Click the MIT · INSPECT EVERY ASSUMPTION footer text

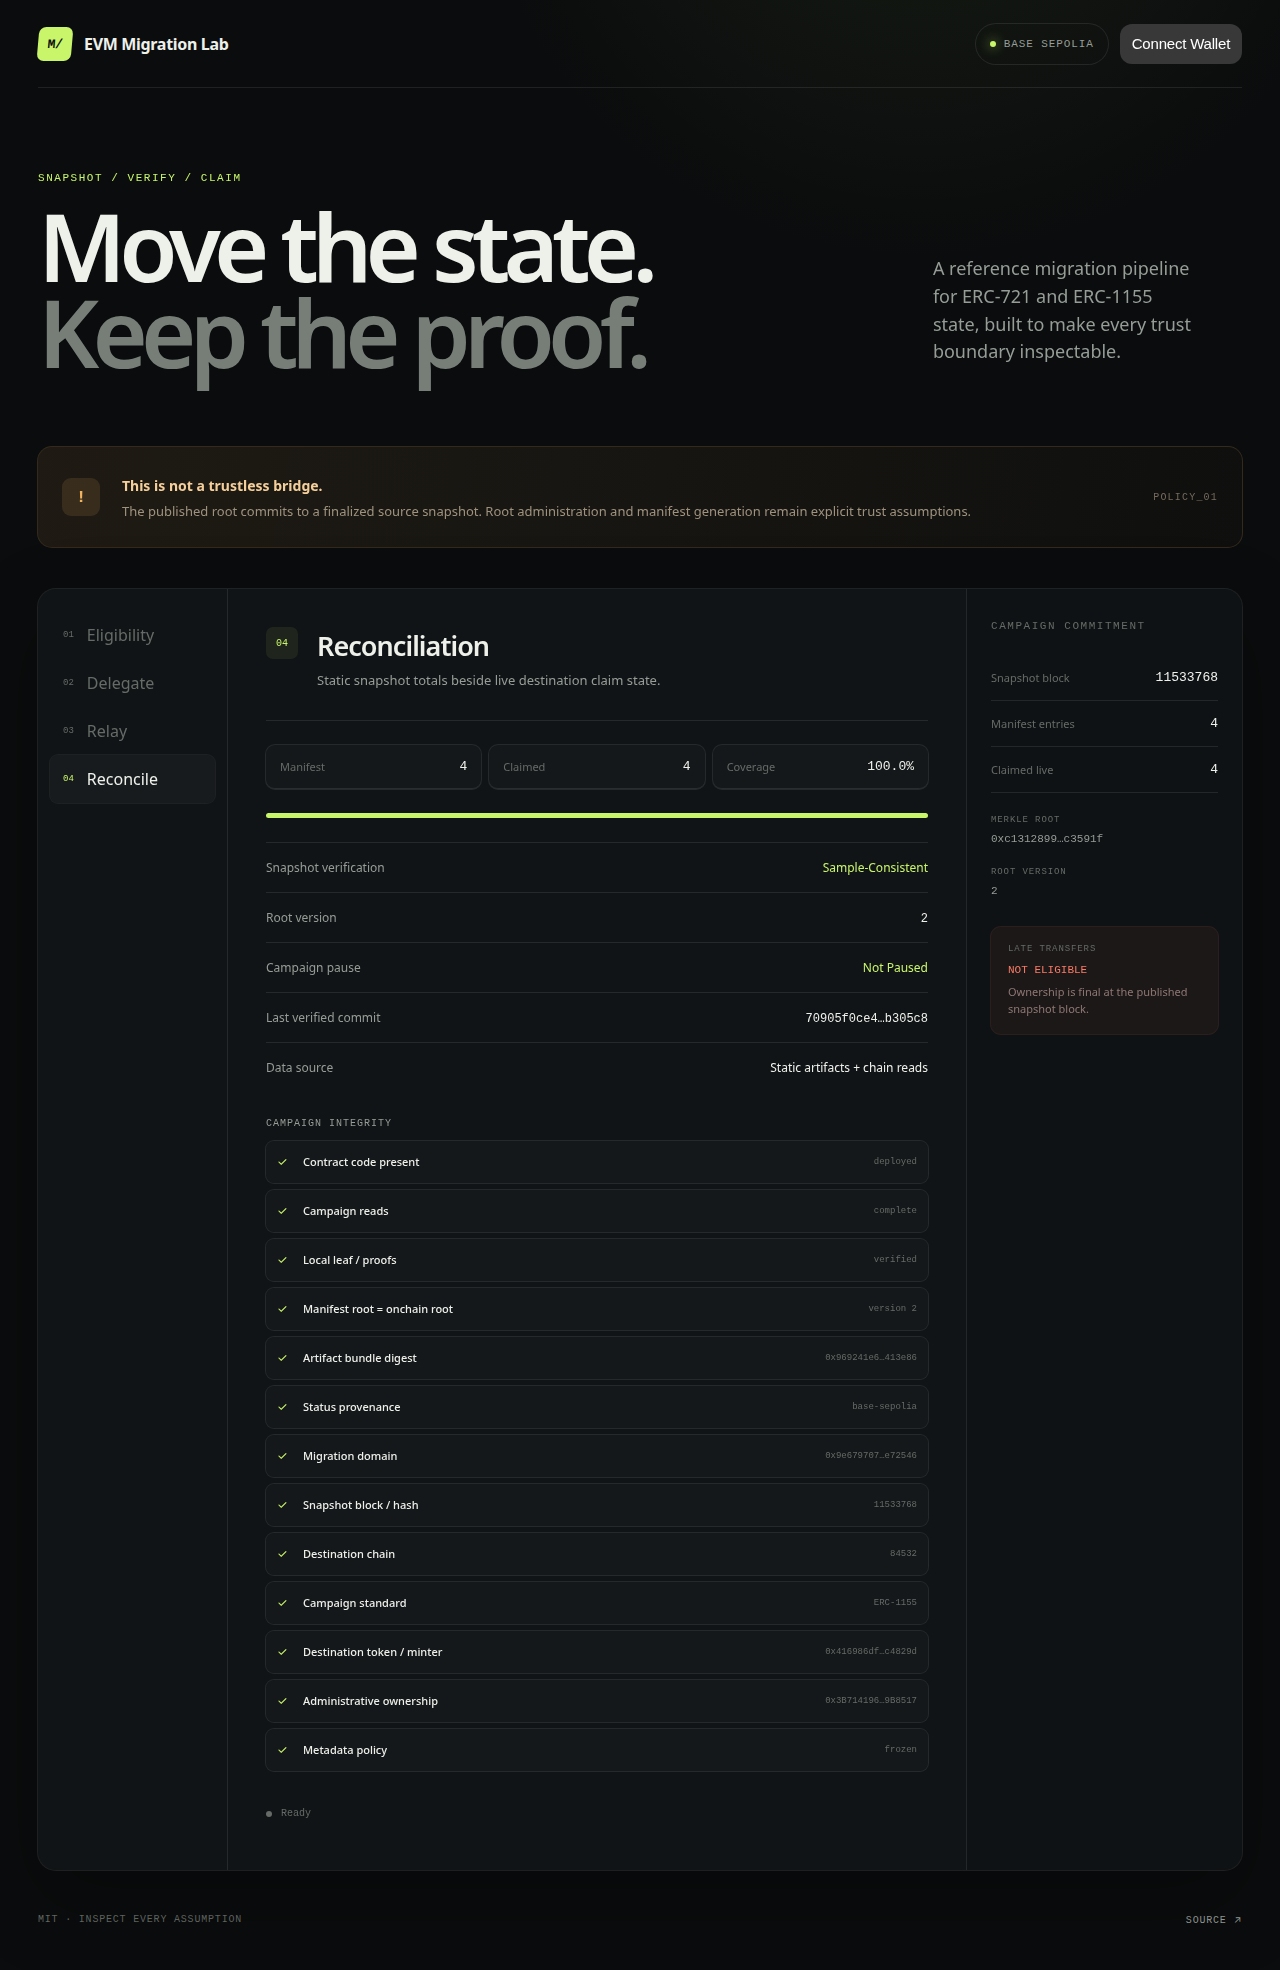click(140, 1919)
